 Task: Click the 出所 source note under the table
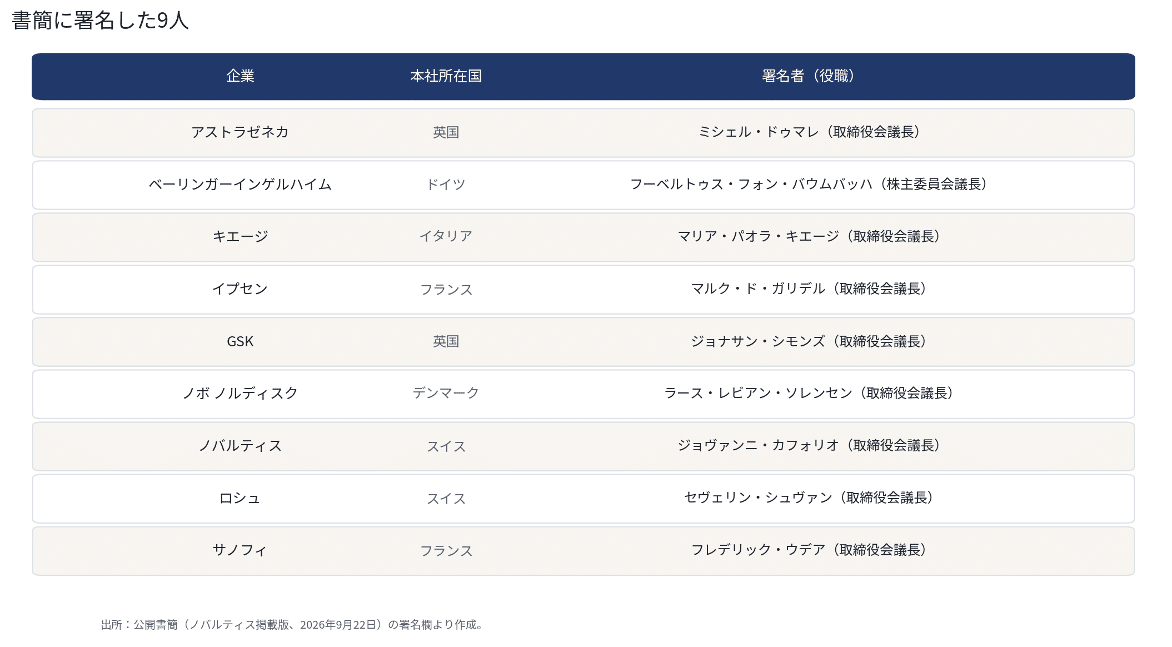point(292,625)
